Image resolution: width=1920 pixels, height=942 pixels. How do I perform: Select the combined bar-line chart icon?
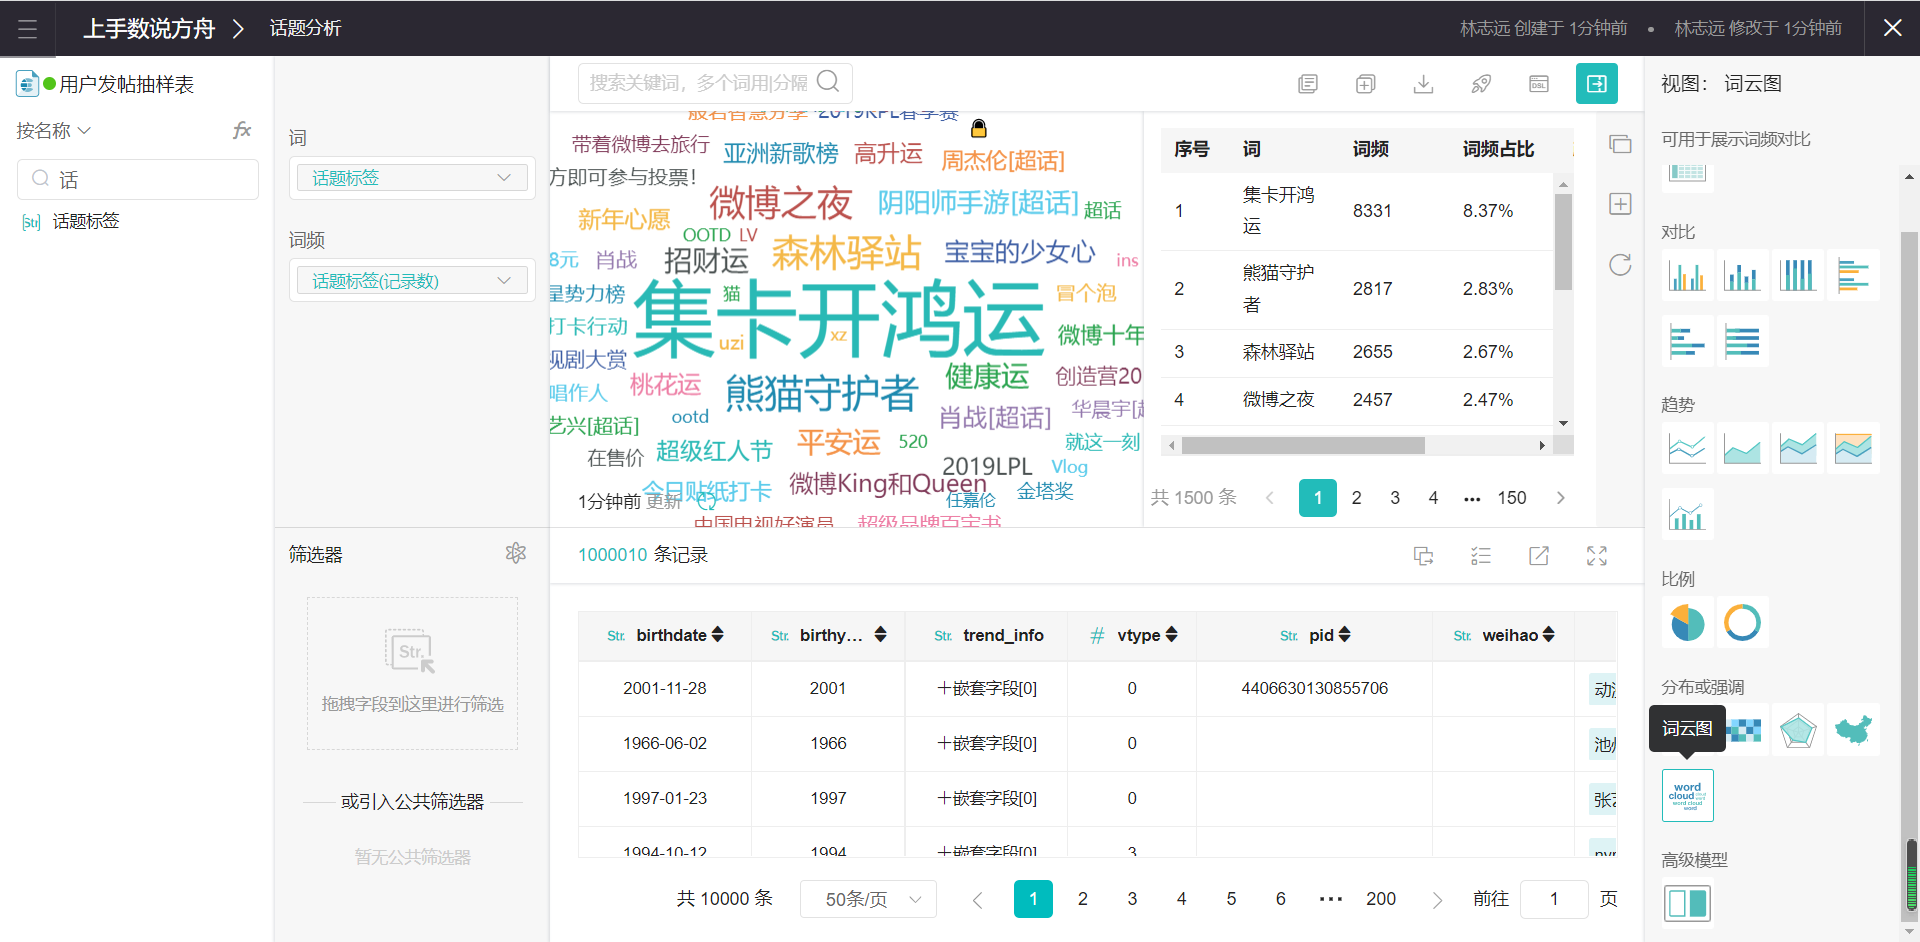1688,514
